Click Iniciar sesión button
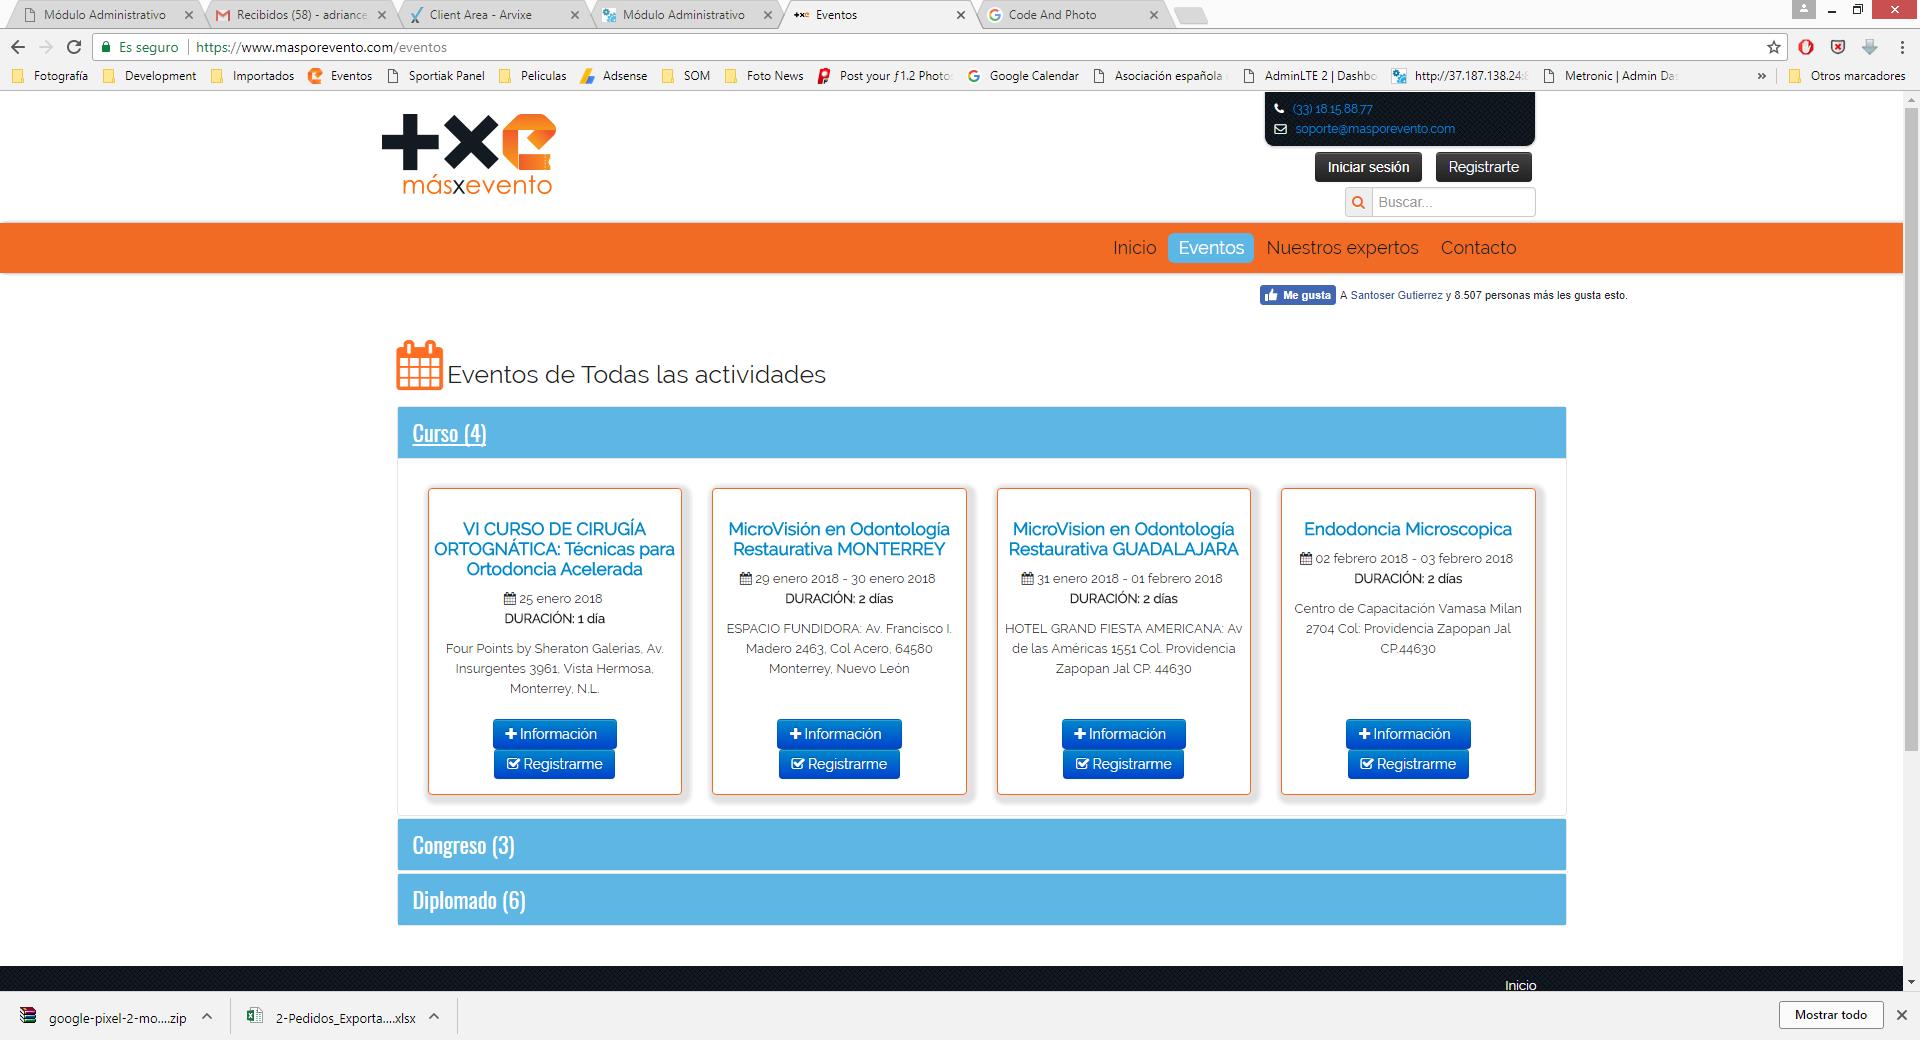Image resolution: width=1920 pixels, height=1040 pixels. point(1367,167)
